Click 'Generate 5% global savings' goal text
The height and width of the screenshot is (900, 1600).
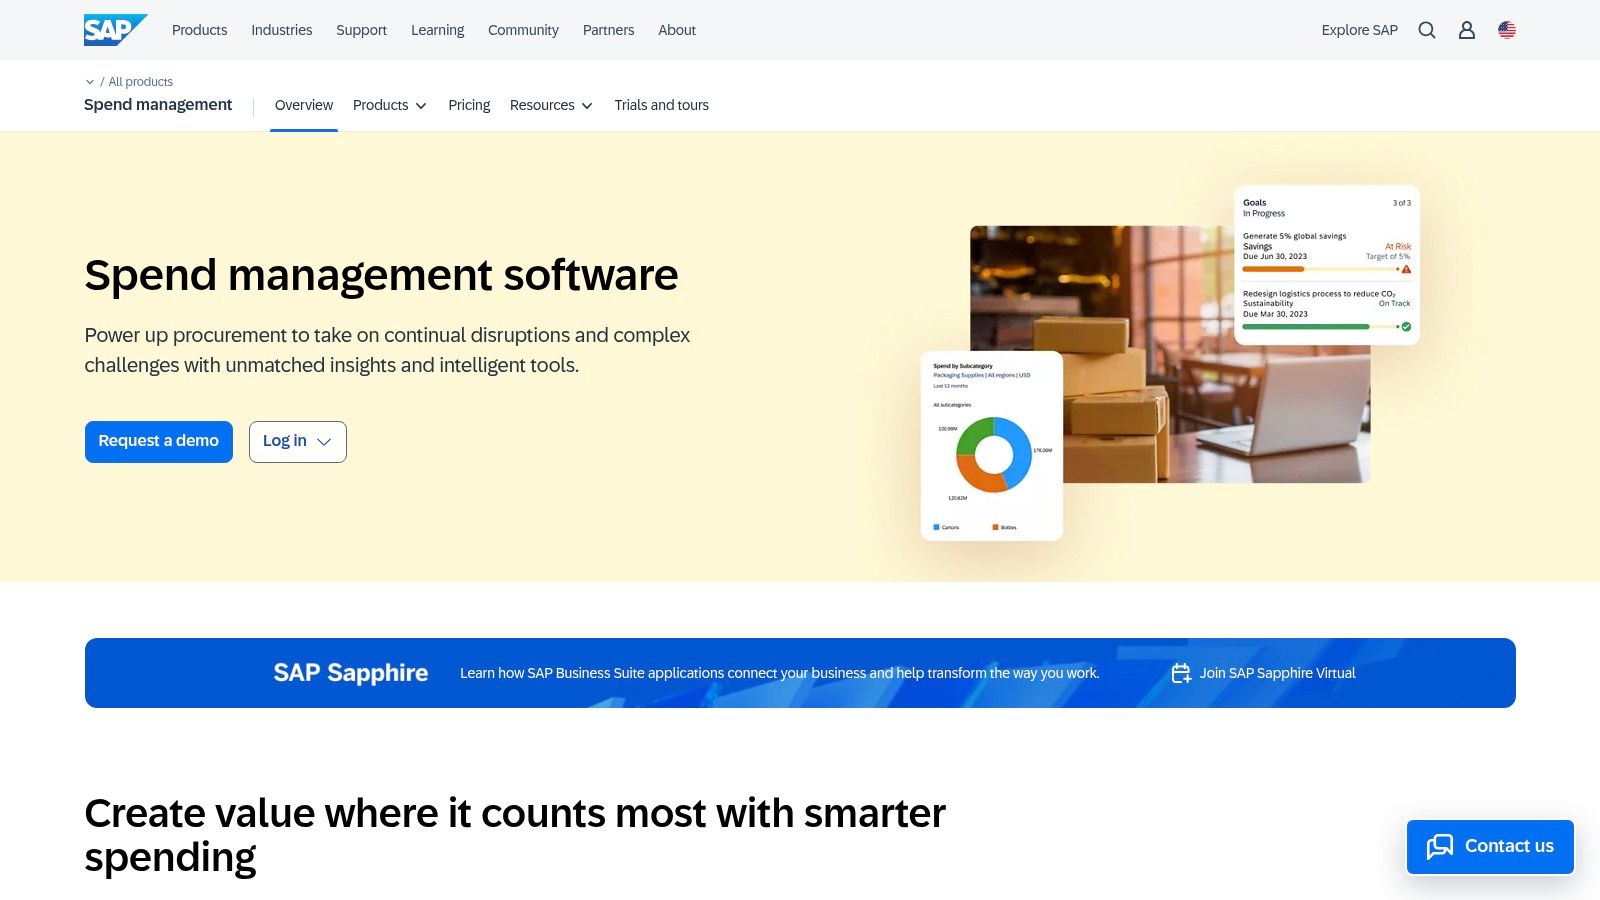click(x=1295, y=236)
